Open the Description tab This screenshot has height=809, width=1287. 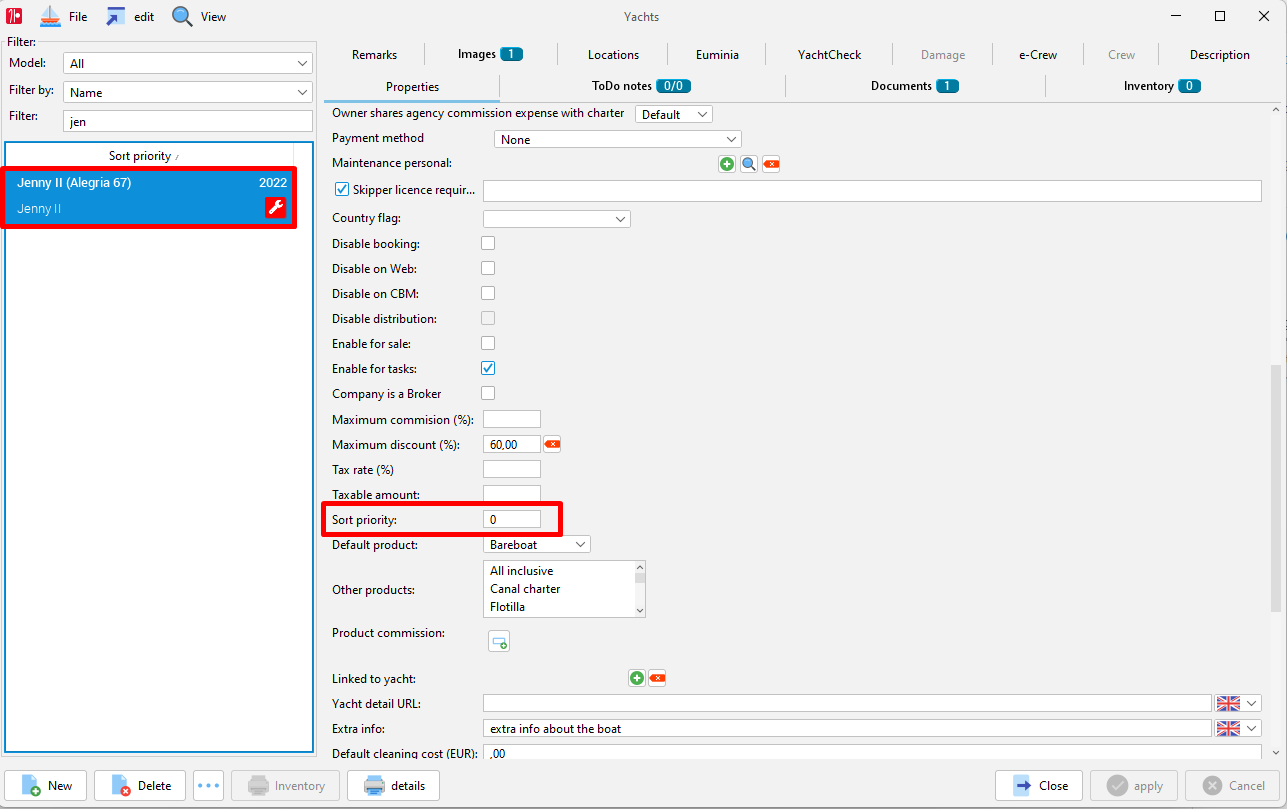pos(1219,55)
